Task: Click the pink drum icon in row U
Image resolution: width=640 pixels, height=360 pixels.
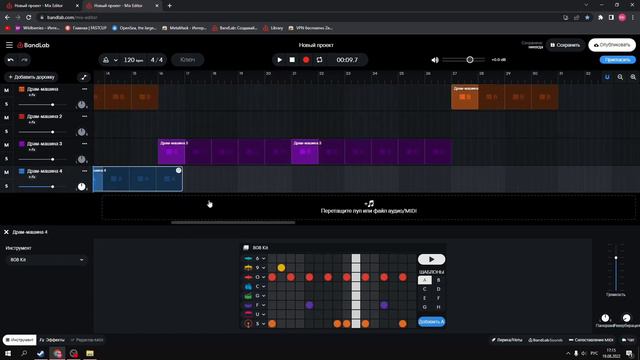Action: click(x=248, y=314)
